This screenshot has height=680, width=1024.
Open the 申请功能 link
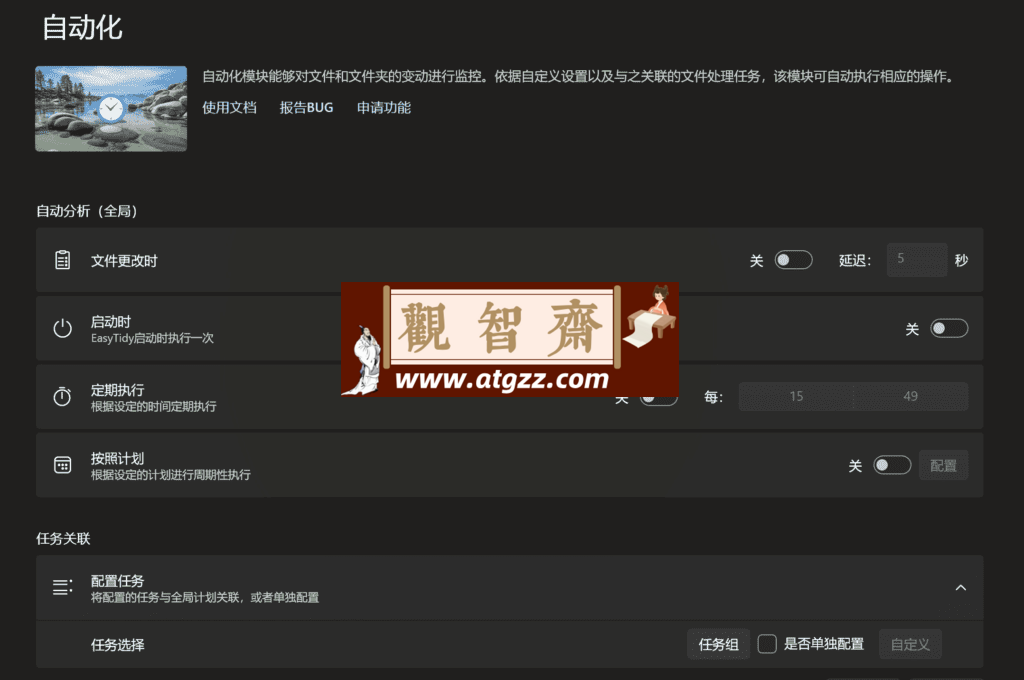pyautogui.click(x=384, y=108)
